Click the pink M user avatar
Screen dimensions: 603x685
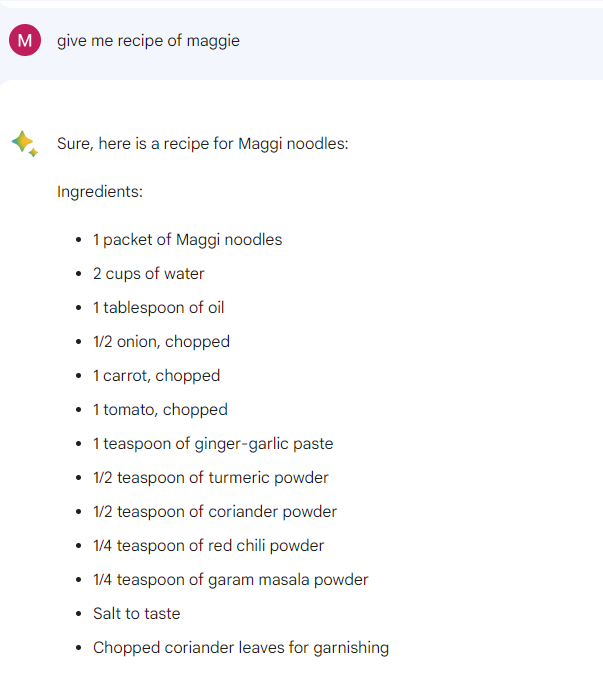click(x=25, y=40)
